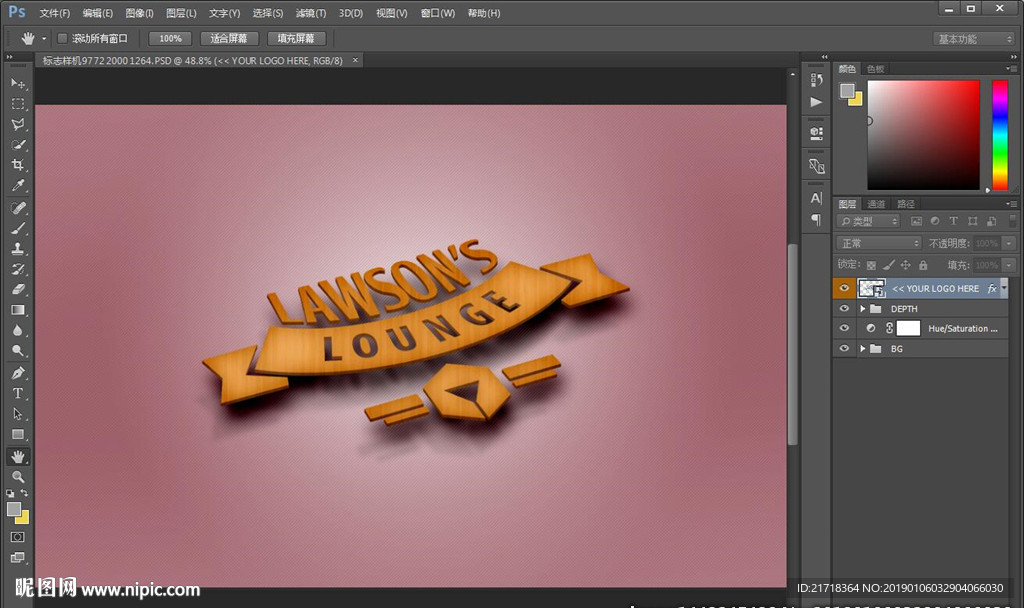Click the 填充屏幕 fill screen button
The width and height of the screenshot is (1024, 608).
tap(296, 39)
